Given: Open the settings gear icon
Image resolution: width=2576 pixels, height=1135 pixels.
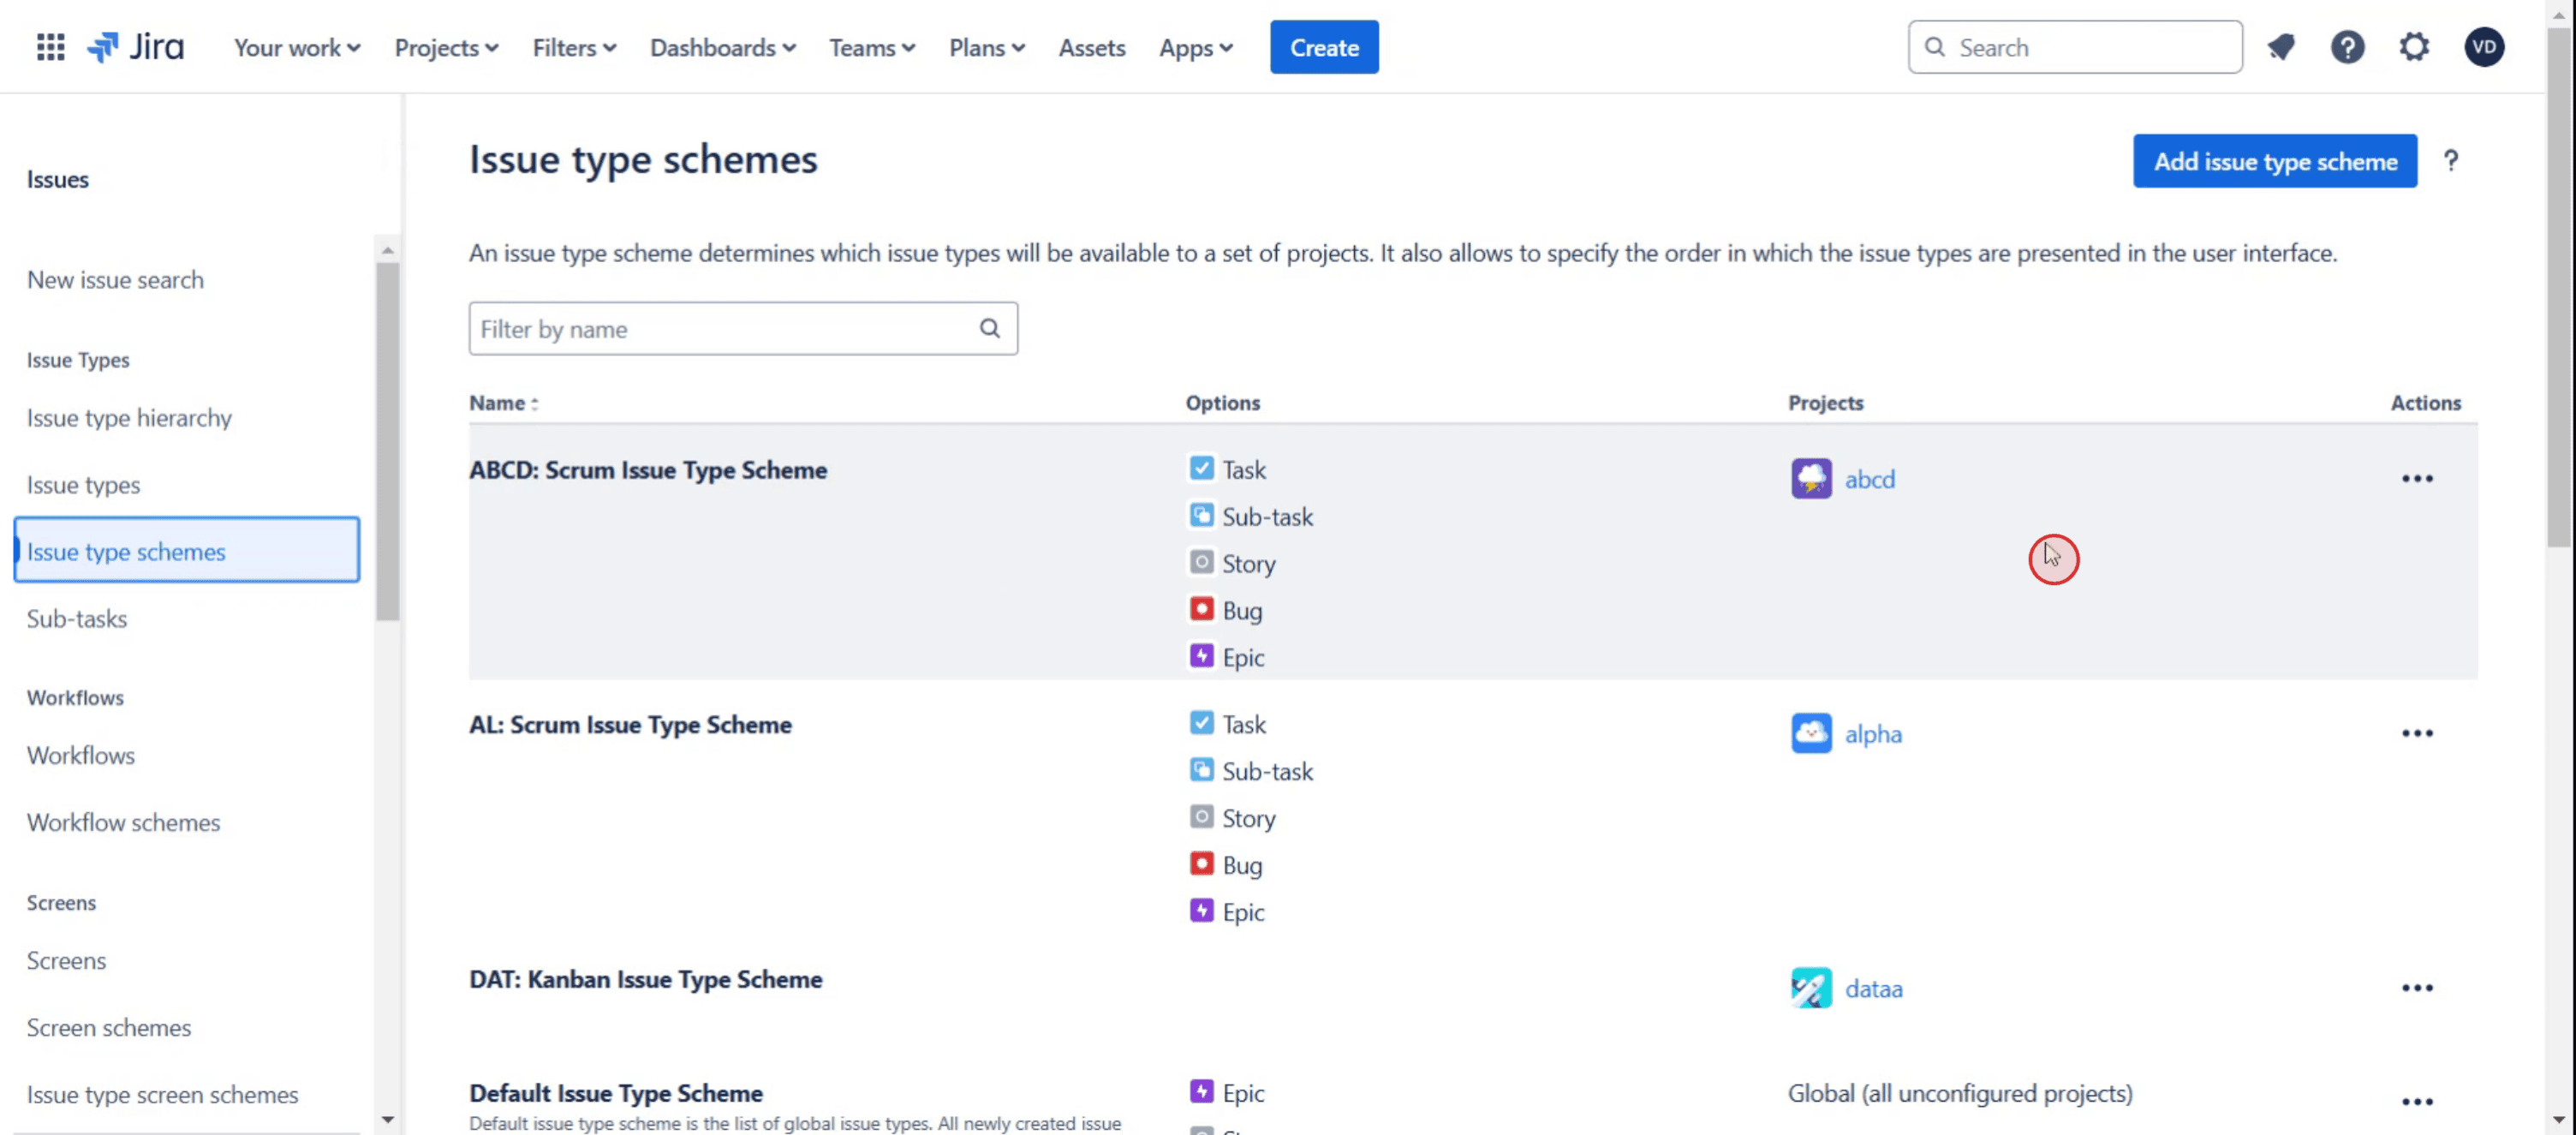Looking at the screenshot, I should point(2414,47).
